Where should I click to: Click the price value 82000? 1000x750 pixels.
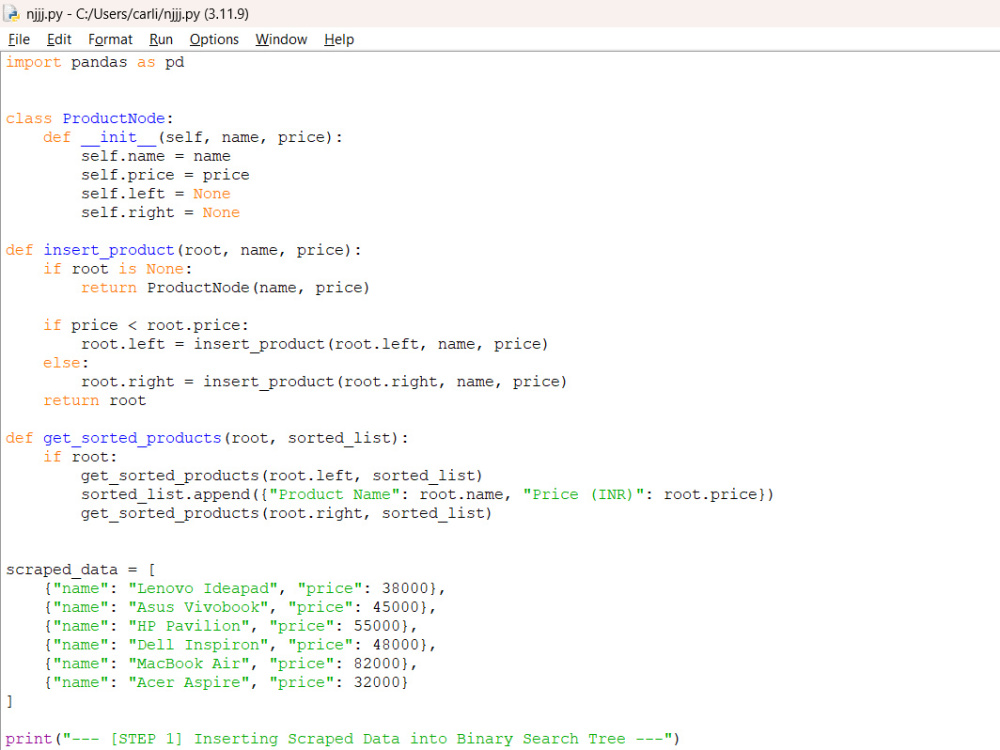pyautogui.click(x=377, y=664)
